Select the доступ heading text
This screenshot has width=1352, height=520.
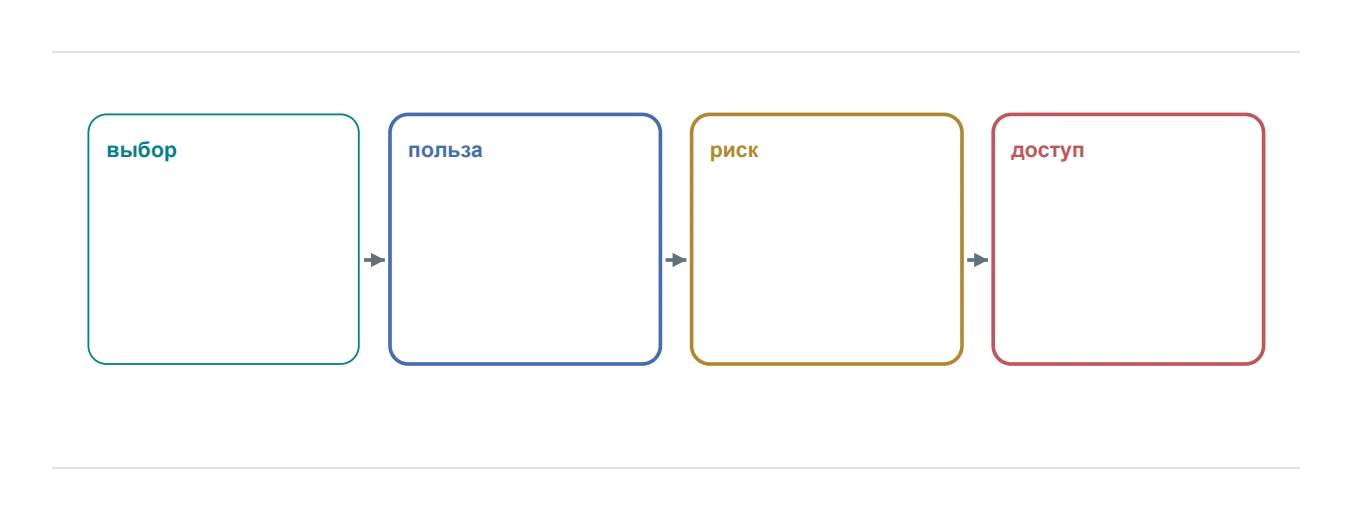click(x=1047, y=151)
